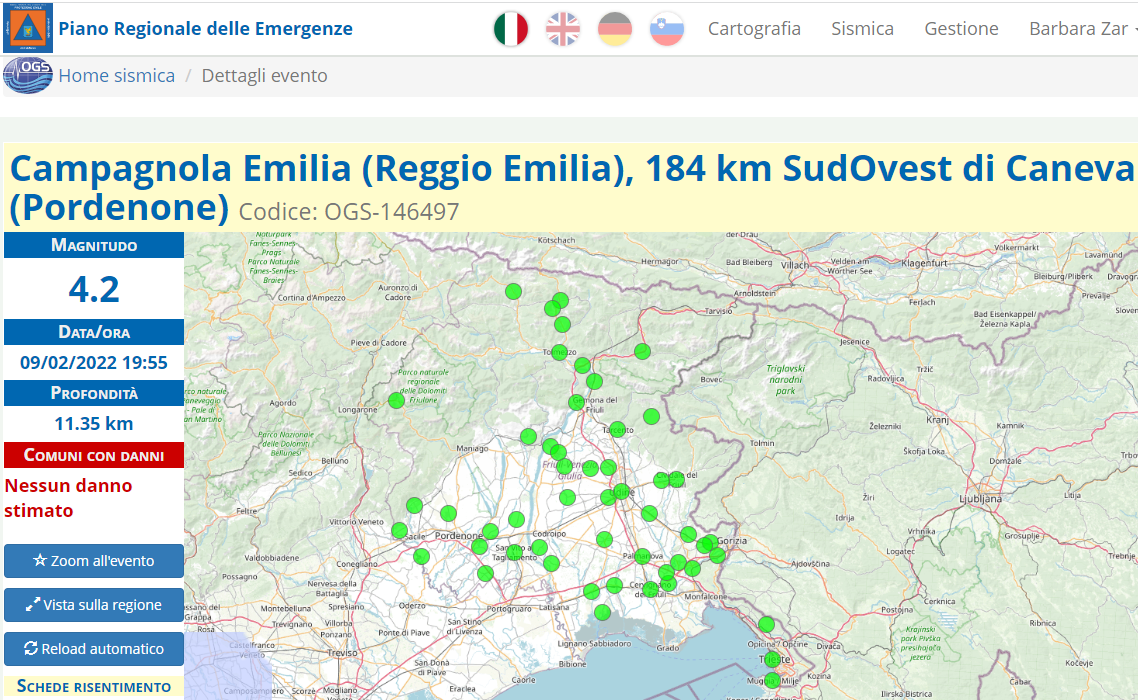Click green marker at Trieste
1138x700 pixels.
770,660
